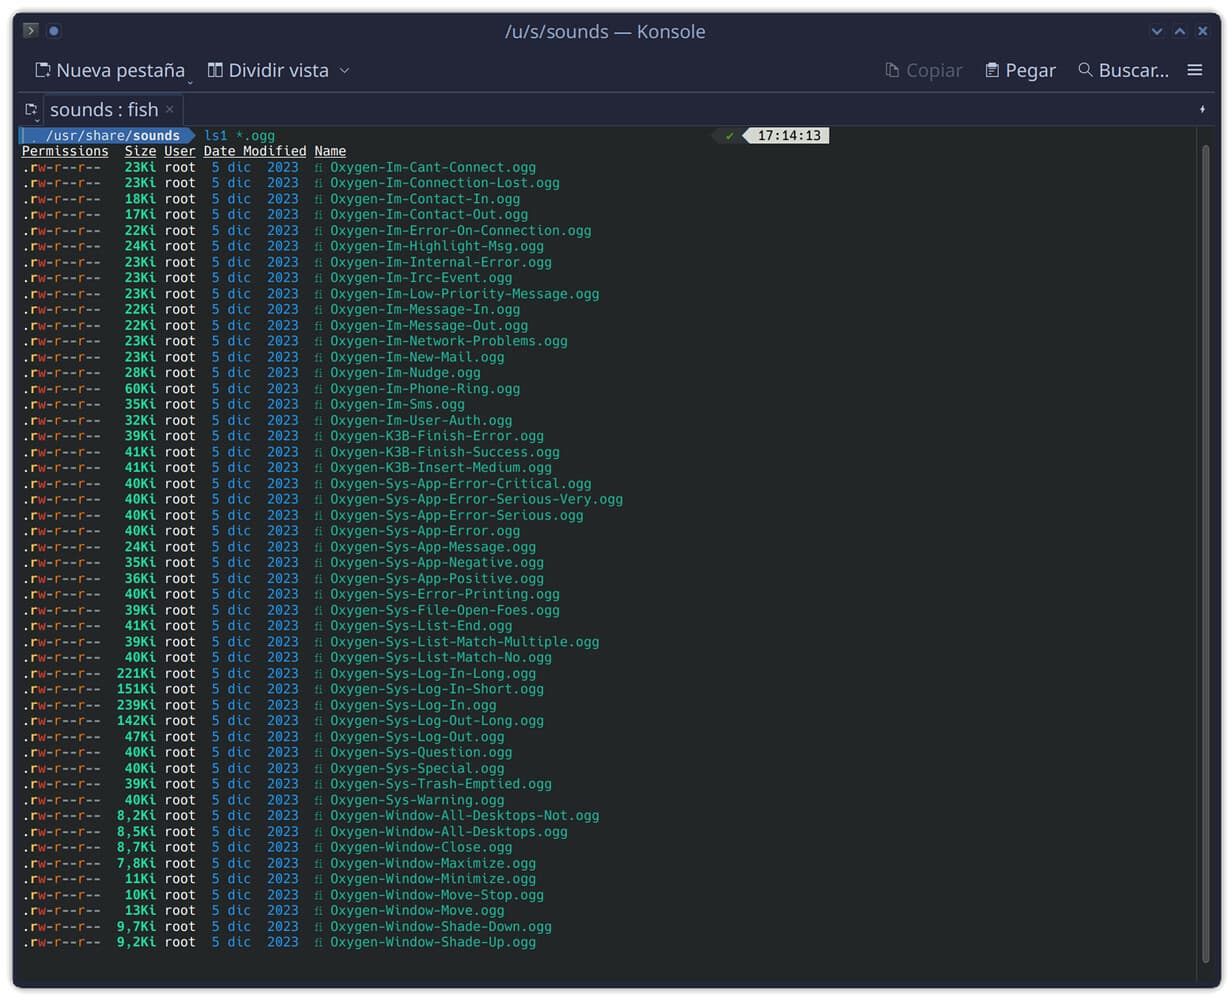1232x1000 pixels.
Task: Minimize the Konsole window
Action: [1157, 31]
